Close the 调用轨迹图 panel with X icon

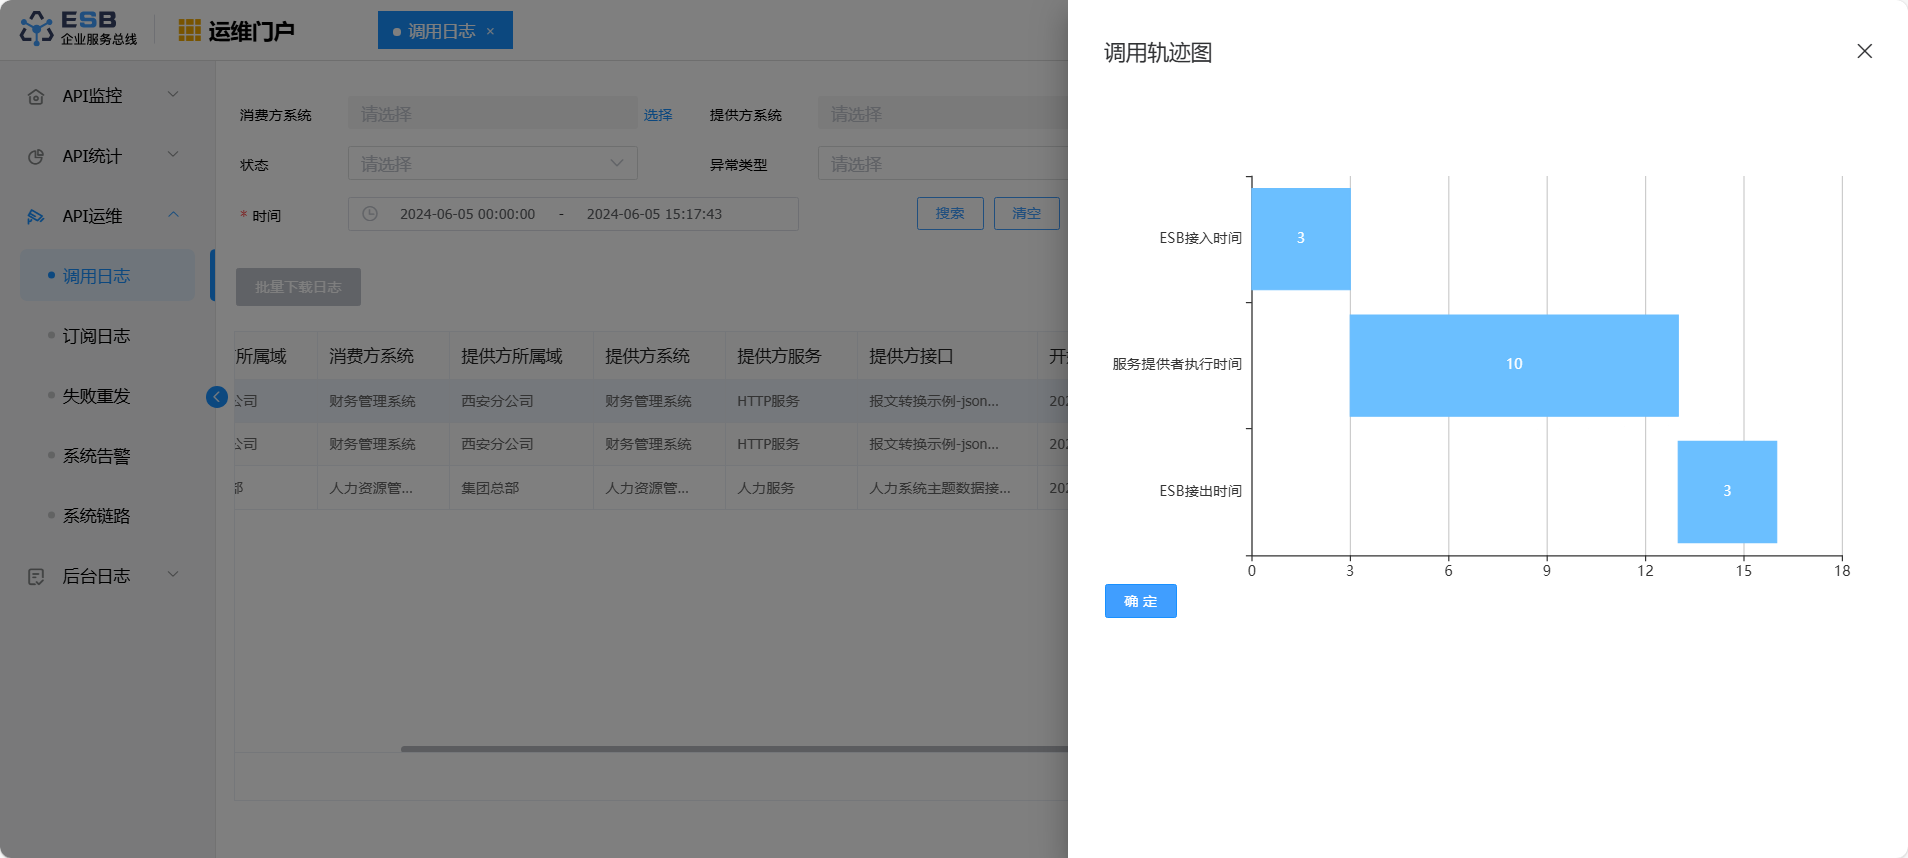pyautogui.click(x=1864, y=51)
